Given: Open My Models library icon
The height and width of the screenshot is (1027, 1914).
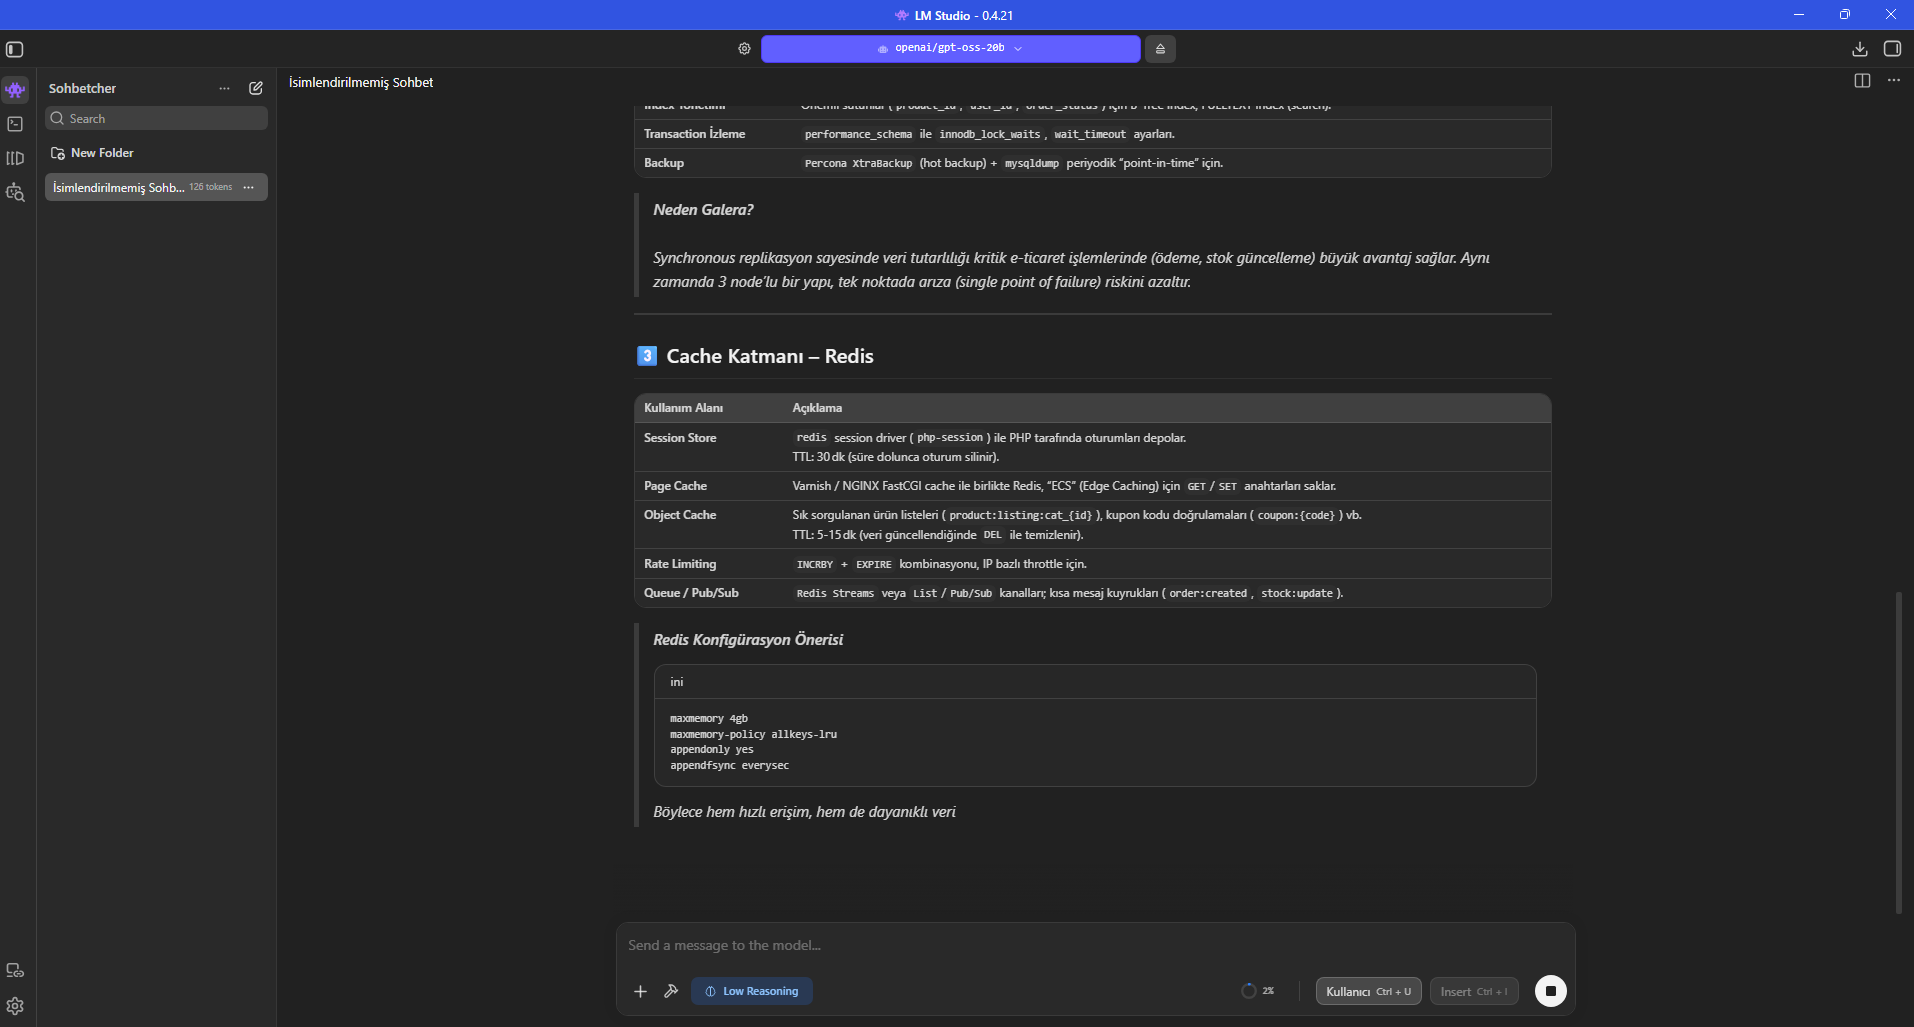Looking at the screenshot, I should pyautogui.click(x=15, y=158).
